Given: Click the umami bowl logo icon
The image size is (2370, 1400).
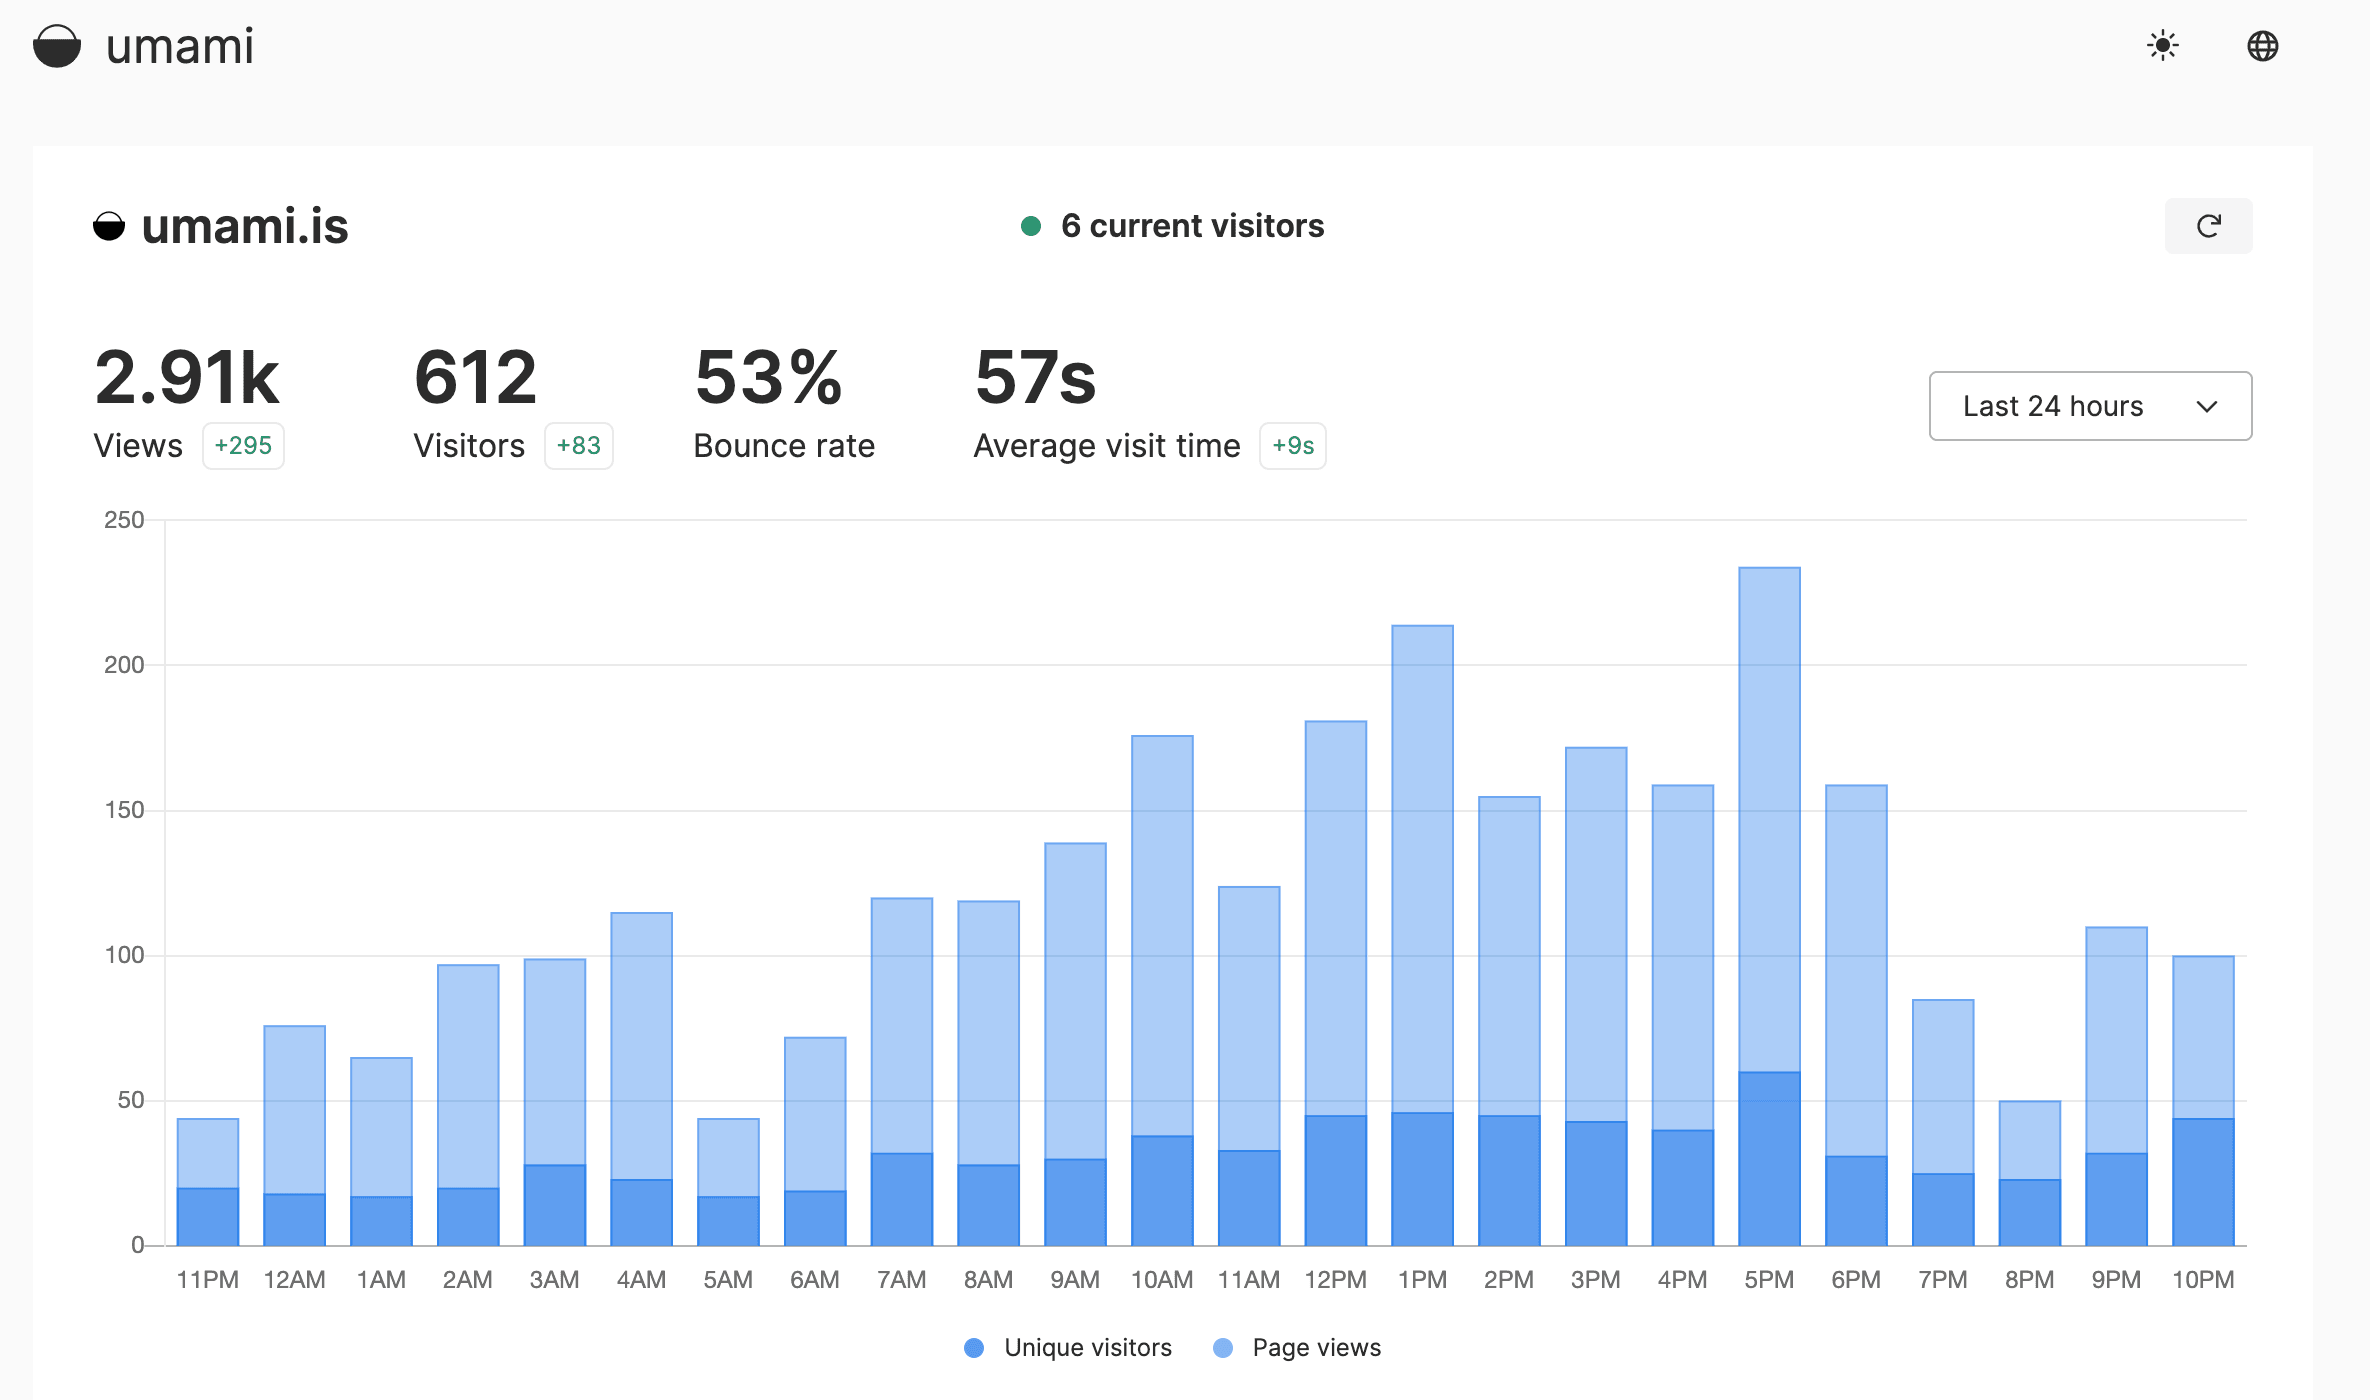Looking at the screenshot, I should pos(56,46).
